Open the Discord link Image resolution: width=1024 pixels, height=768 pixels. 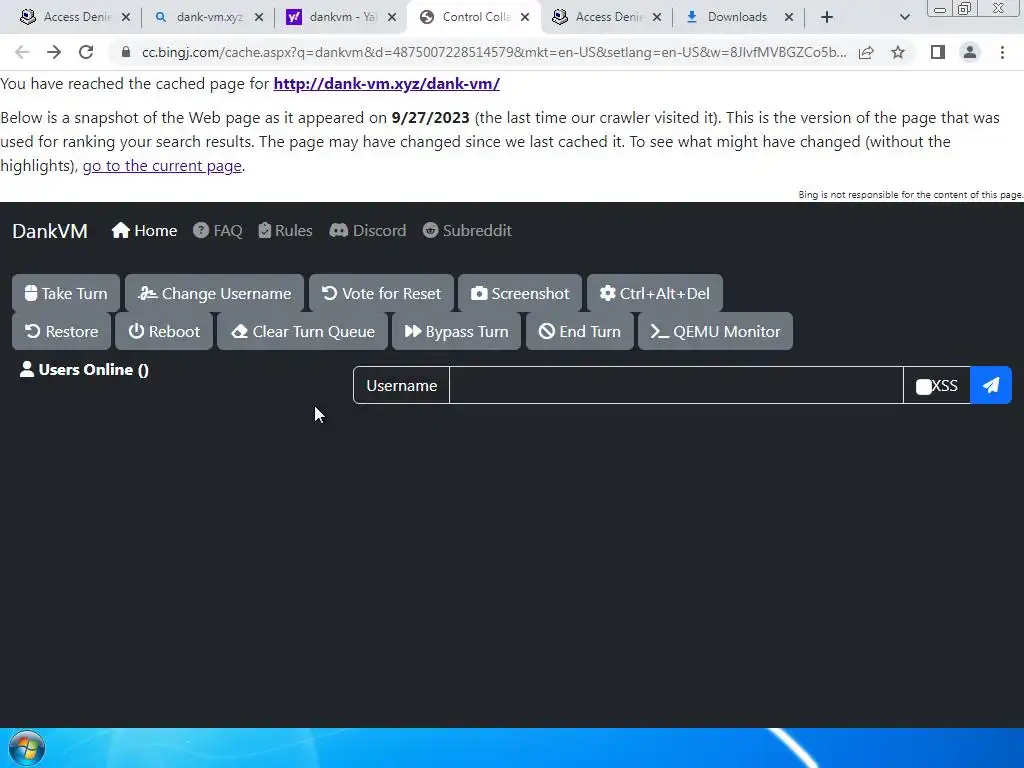tap(368, 231)
